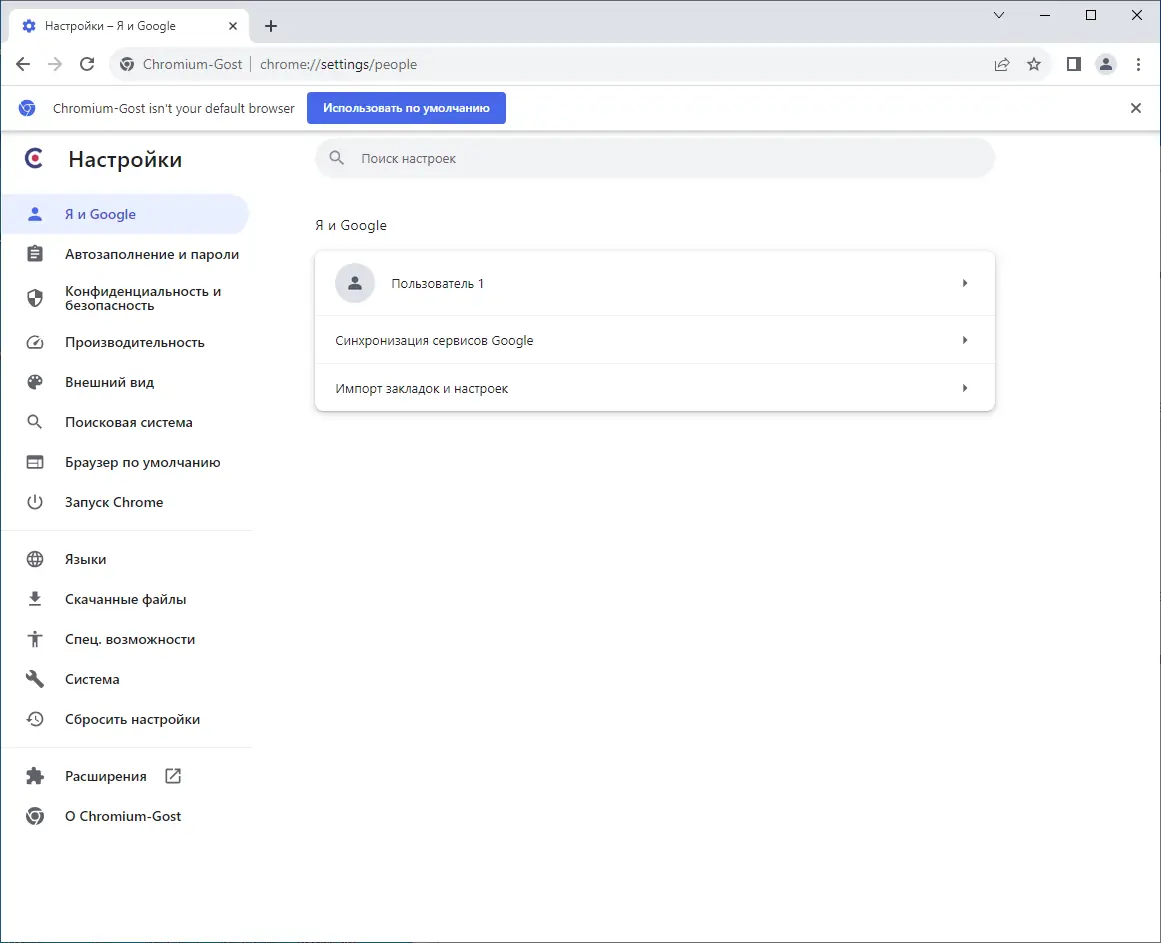Click the Расширения label in sidebar
Viewport: 1161px width, 943px height.
pyautogui.click(x=106, y=776)
